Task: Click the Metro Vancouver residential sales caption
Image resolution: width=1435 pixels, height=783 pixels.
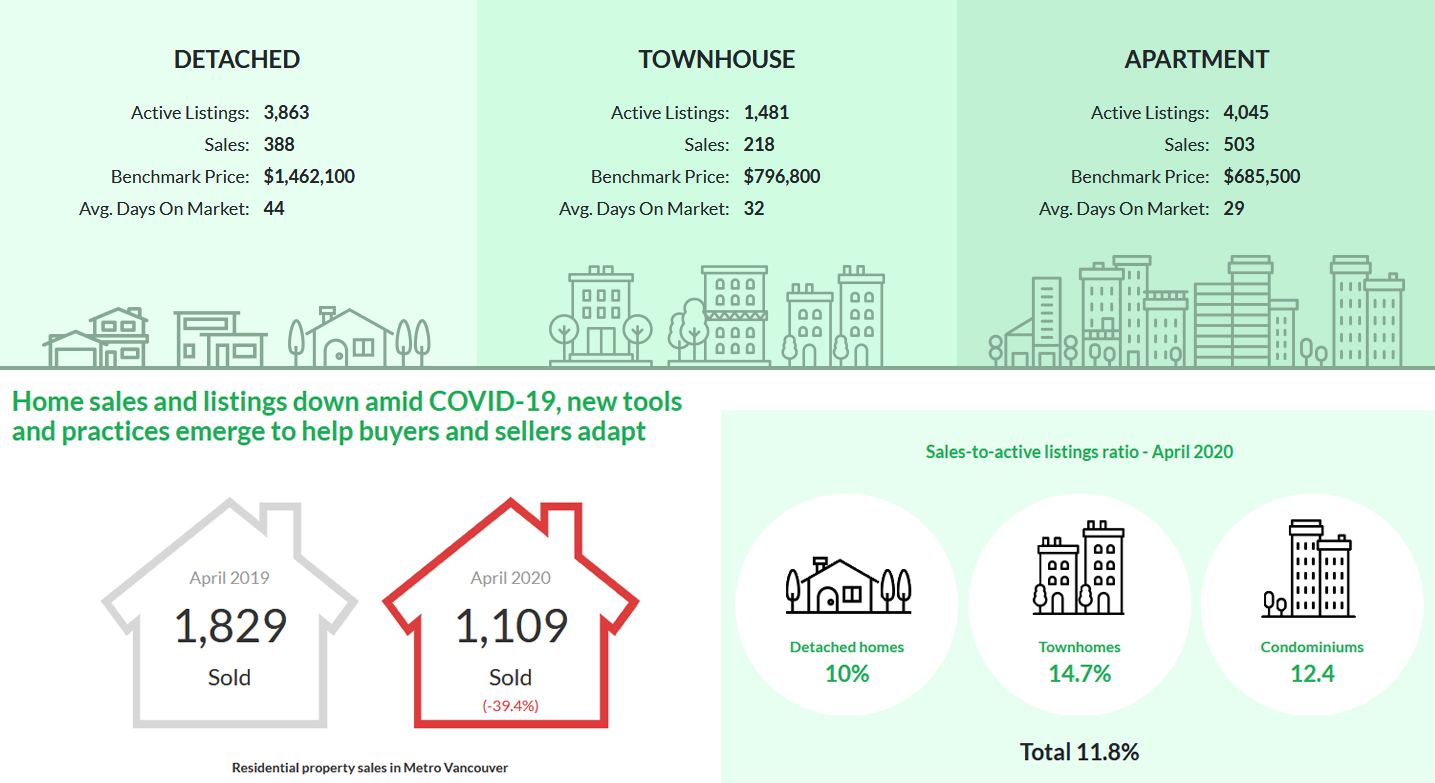Action: (x=370, y=768)
